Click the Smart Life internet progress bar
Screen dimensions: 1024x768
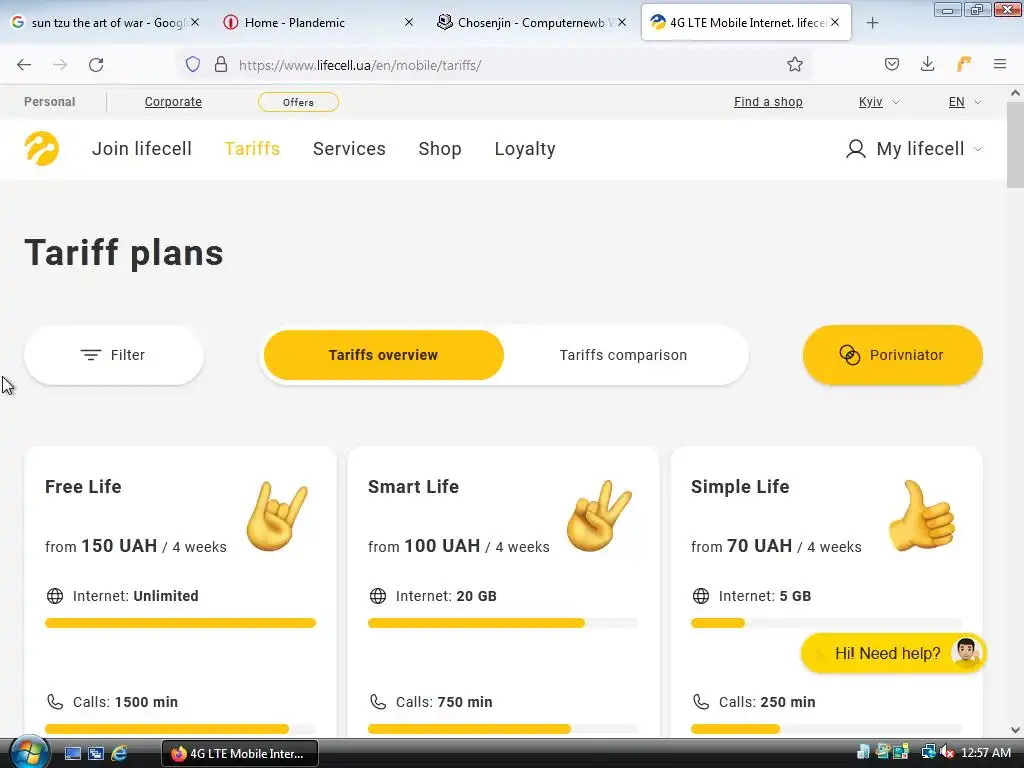pos(503,623)
